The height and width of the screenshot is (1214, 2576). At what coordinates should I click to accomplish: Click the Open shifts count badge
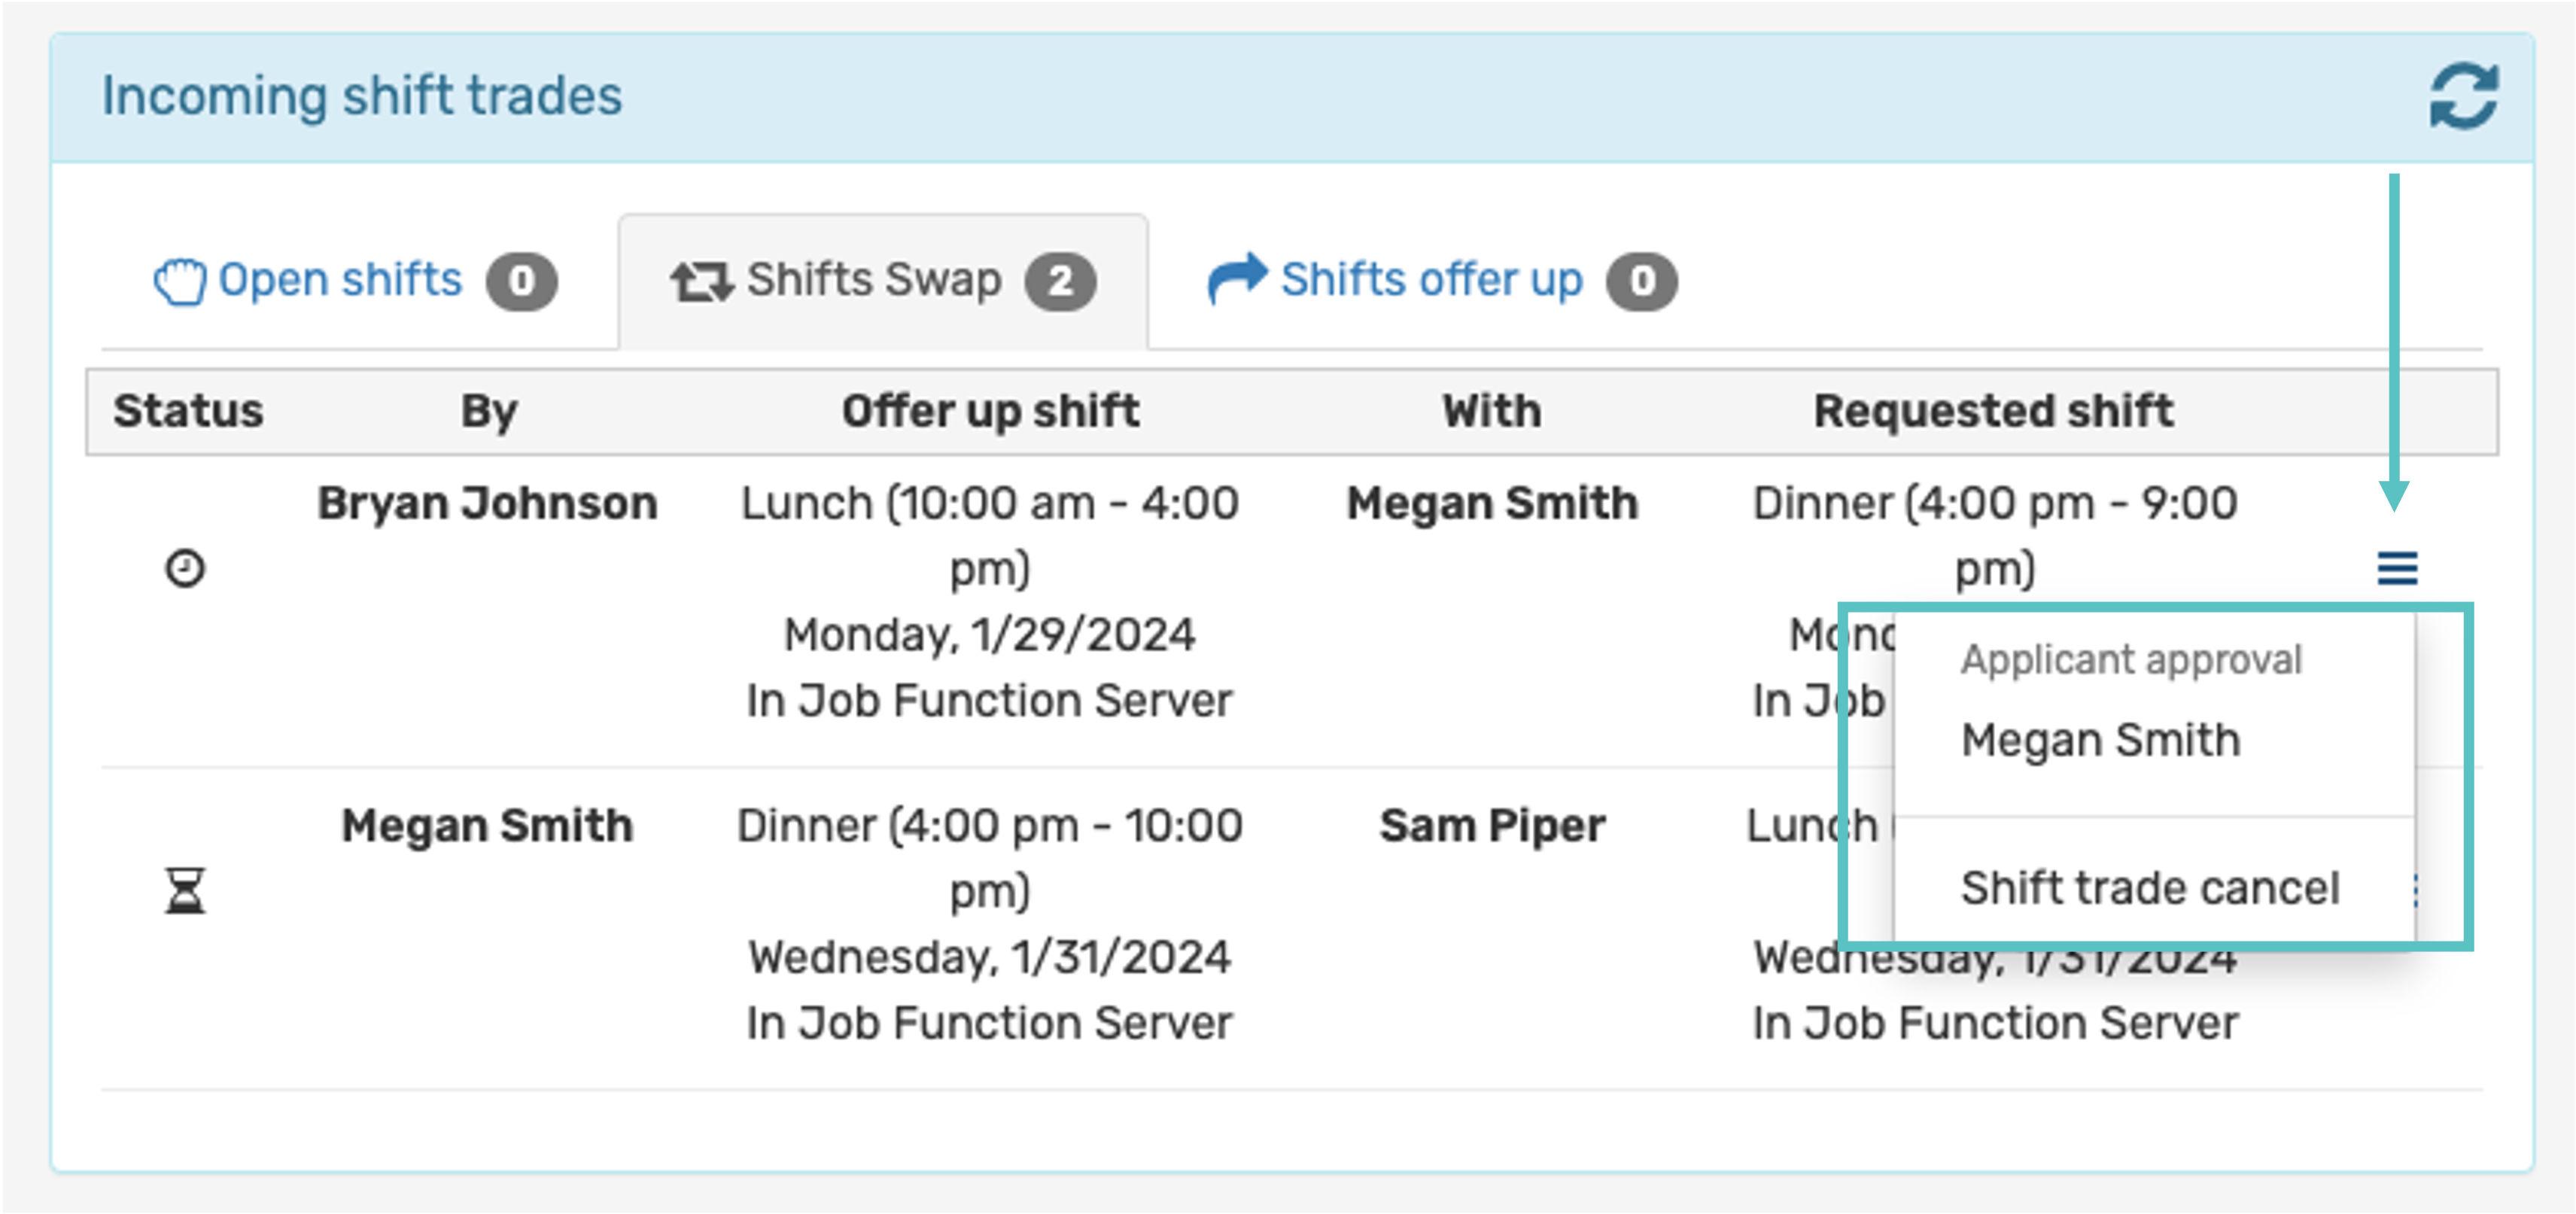[x=522, y=282]
